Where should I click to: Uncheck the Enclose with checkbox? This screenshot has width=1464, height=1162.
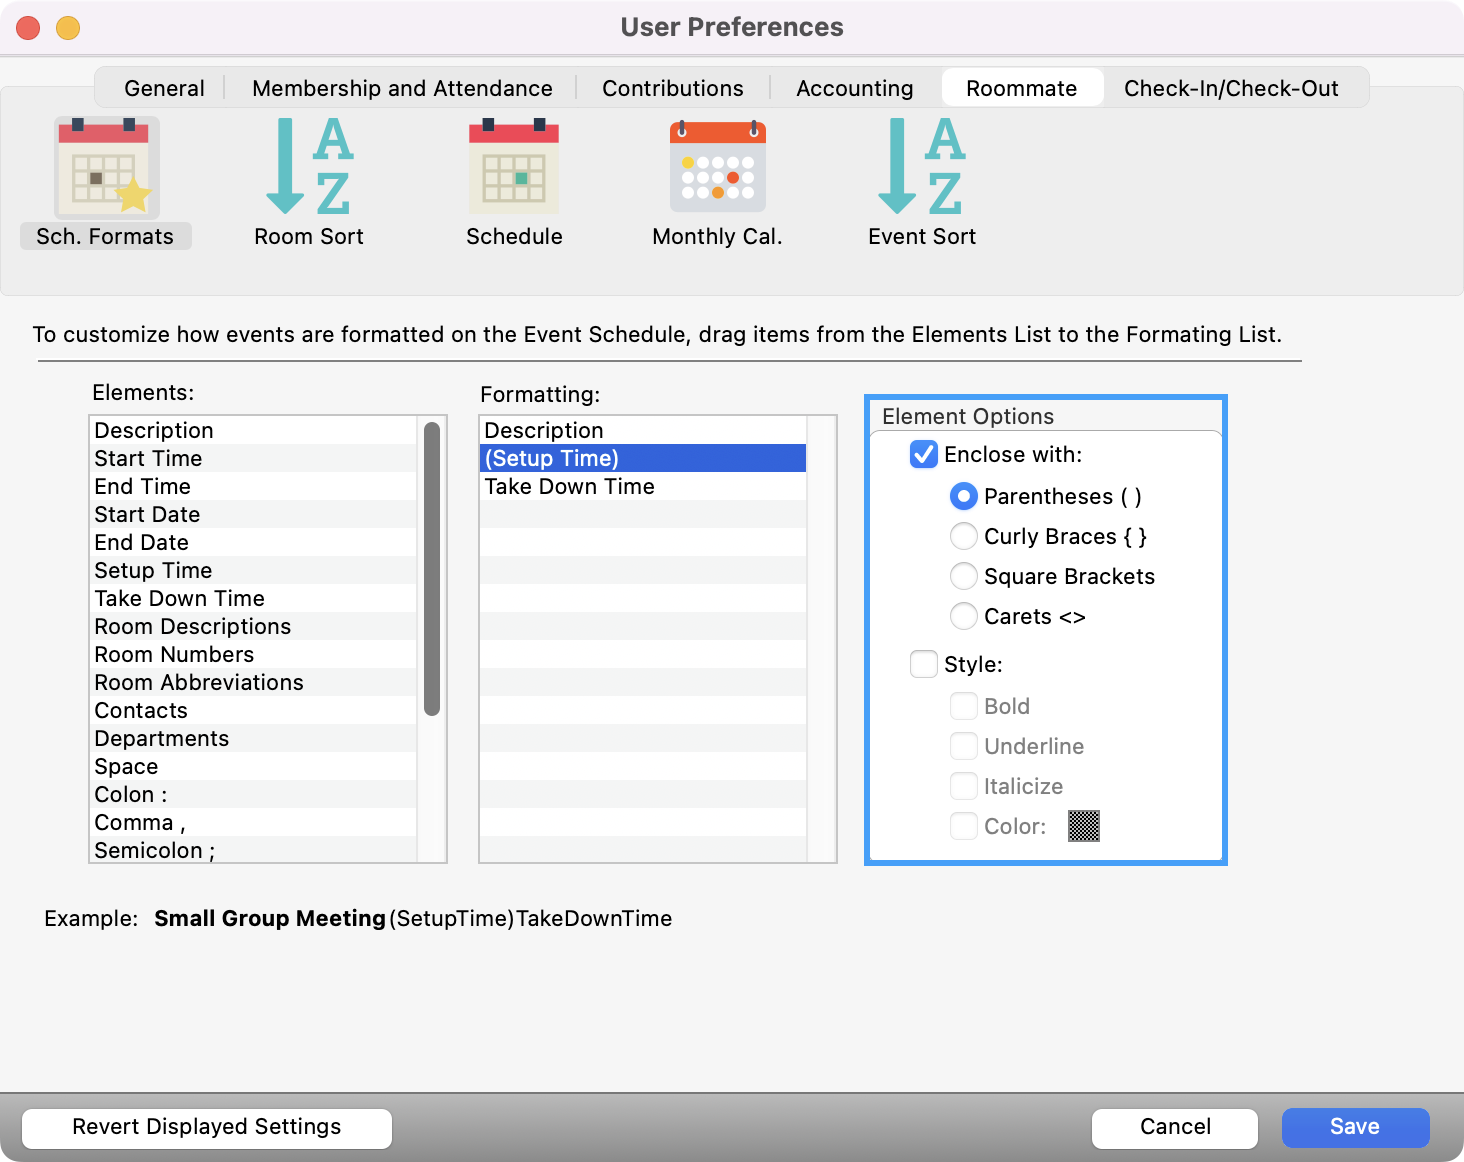(924, 455)
